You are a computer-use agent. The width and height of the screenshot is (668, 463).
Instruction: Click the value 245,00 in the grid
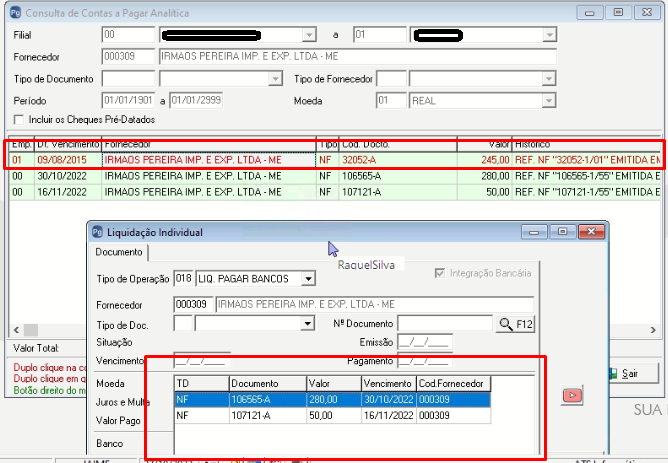pyautogui.click(x=495, y=160)
